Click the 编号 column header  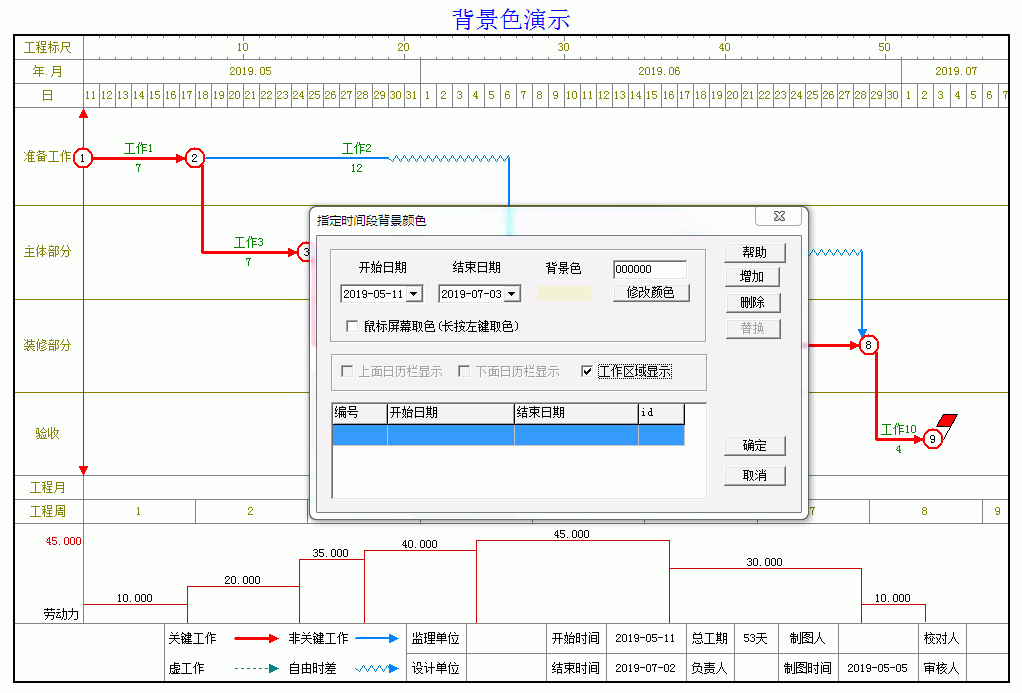(360, 413)
